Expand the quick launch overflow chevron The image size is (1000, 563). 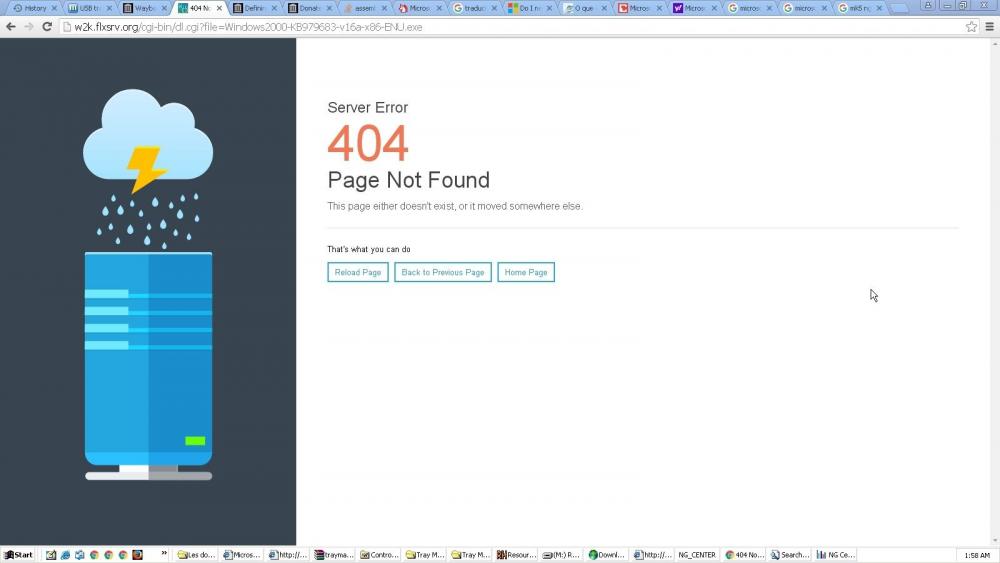164,554
